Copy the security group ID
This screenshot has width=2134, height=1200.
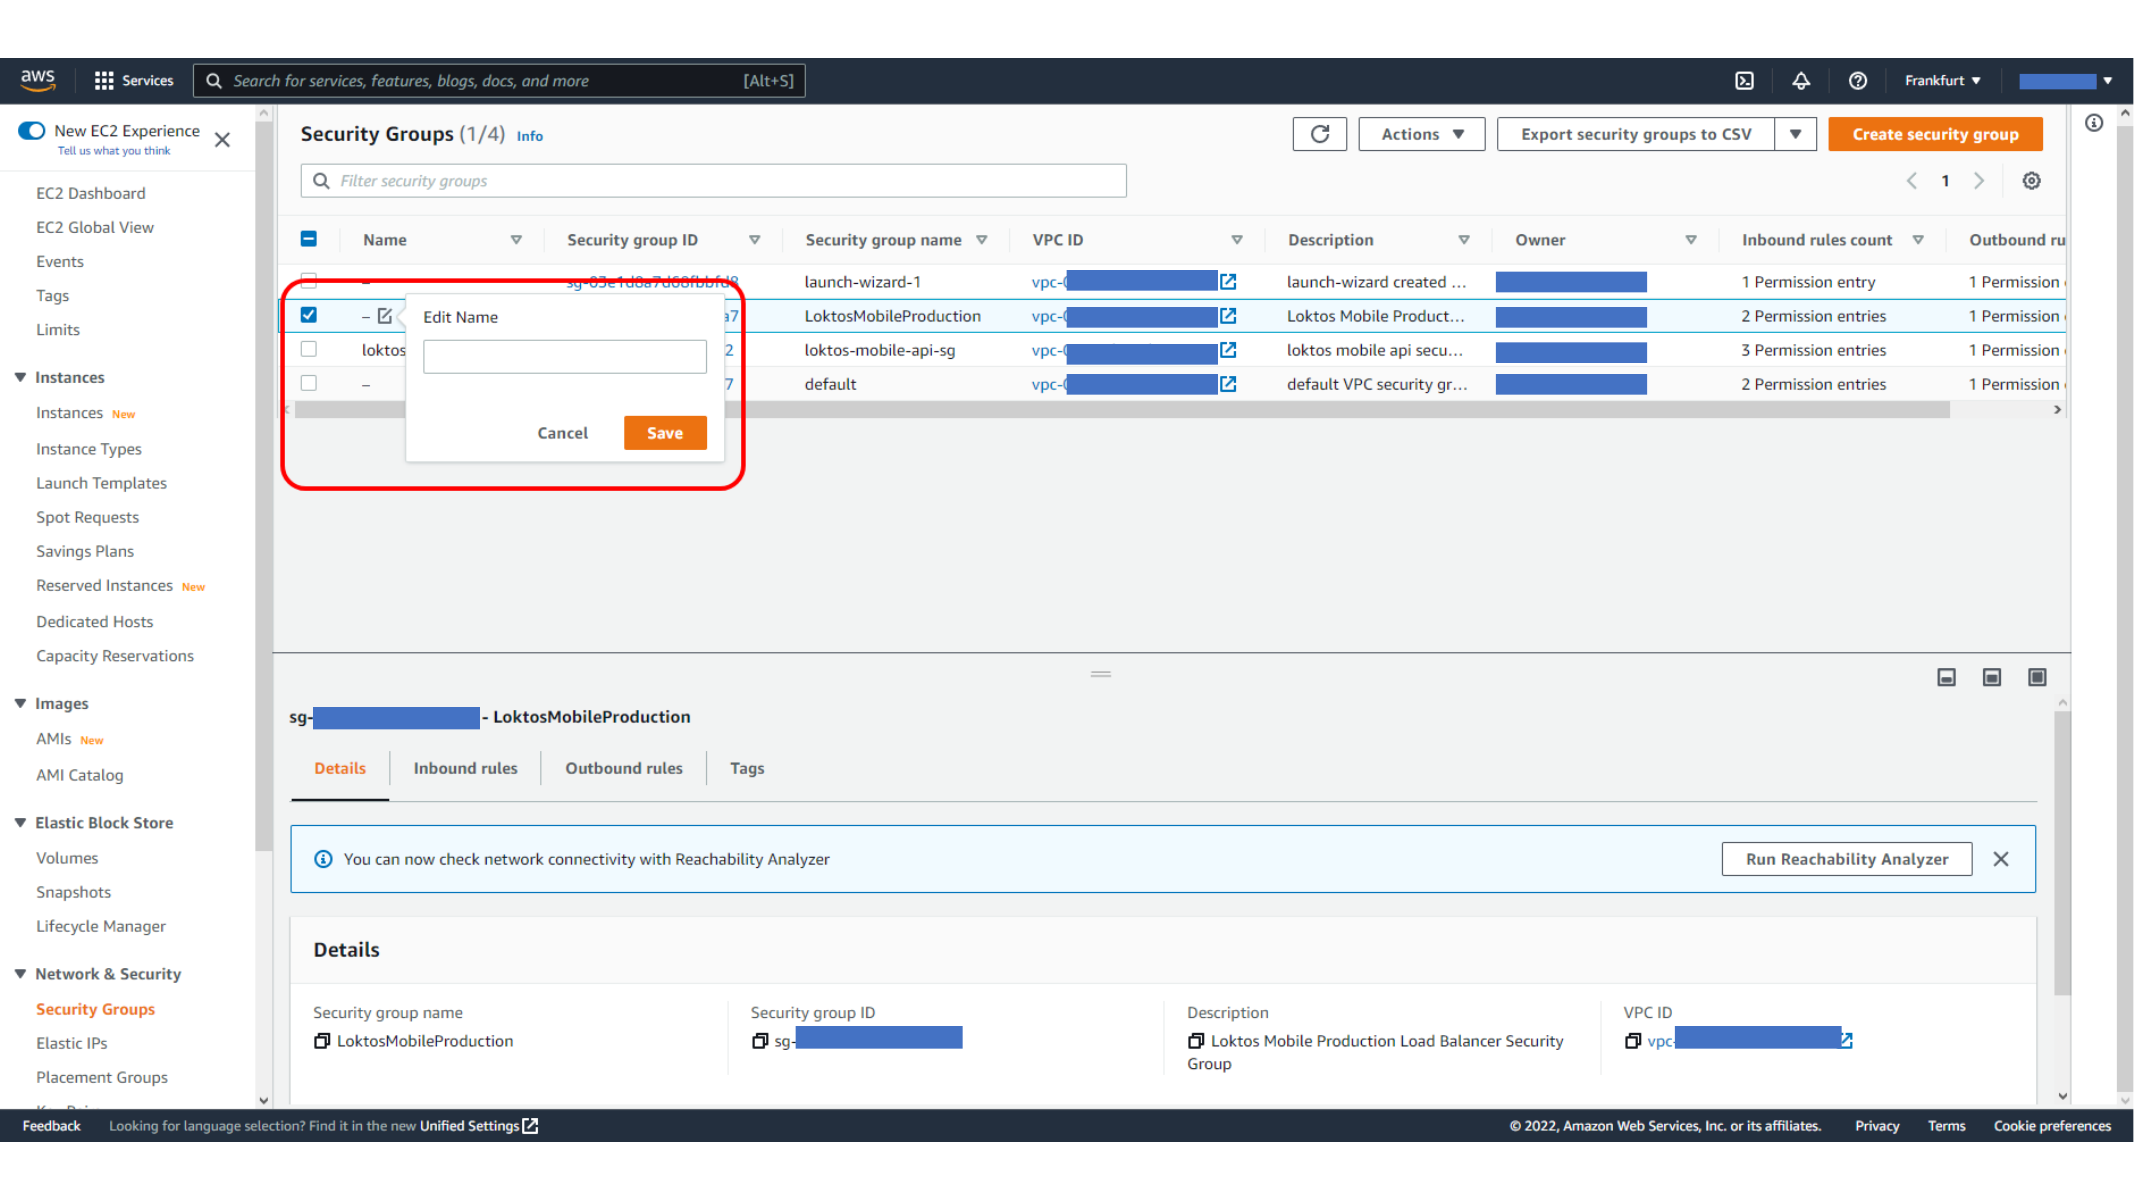pos(760,1041)
